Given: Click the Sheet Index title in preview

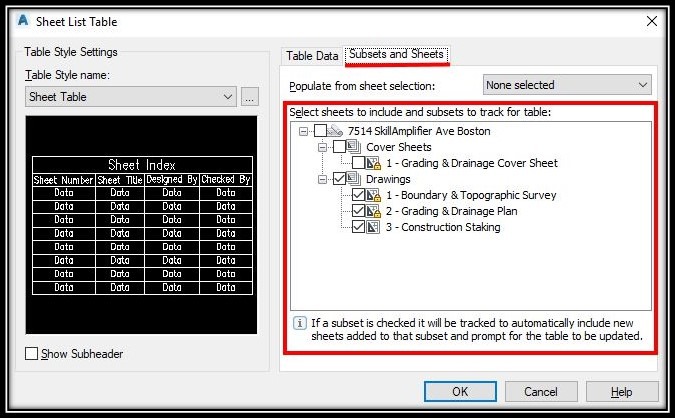Looking at the screenshot, I should coord(142,165).
